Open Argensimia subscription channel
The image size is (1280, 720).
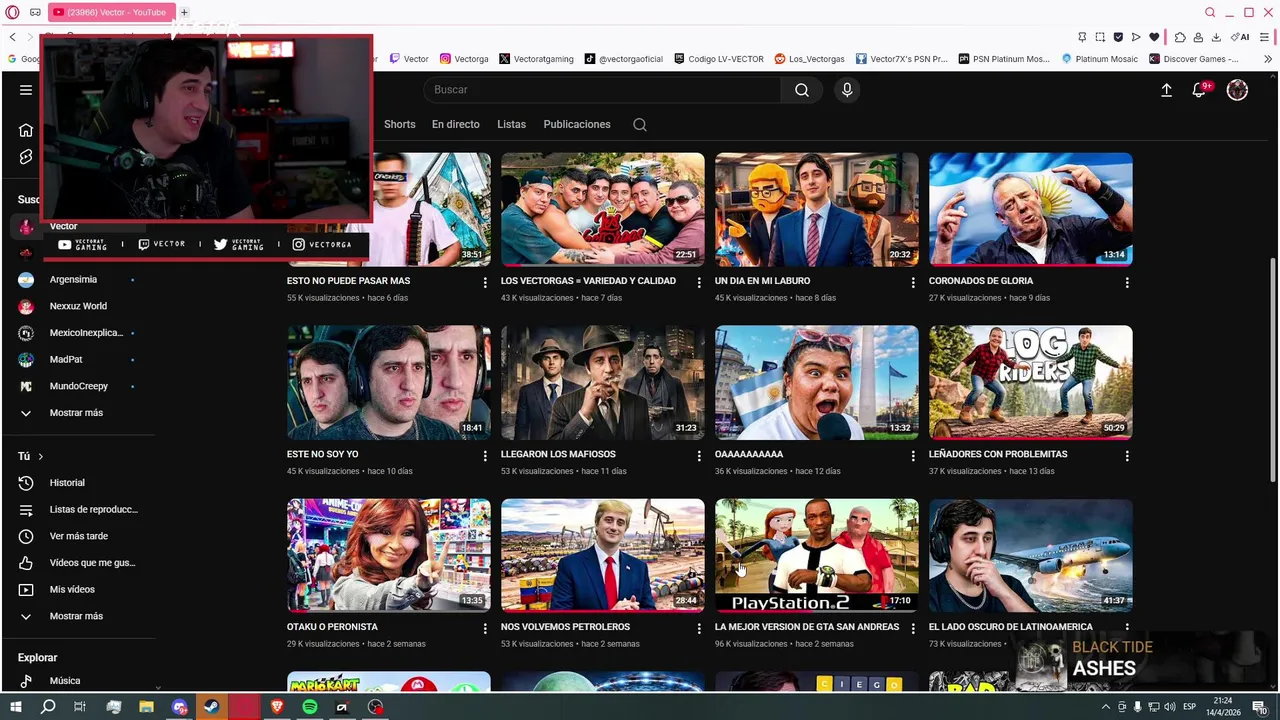[76, 280]
